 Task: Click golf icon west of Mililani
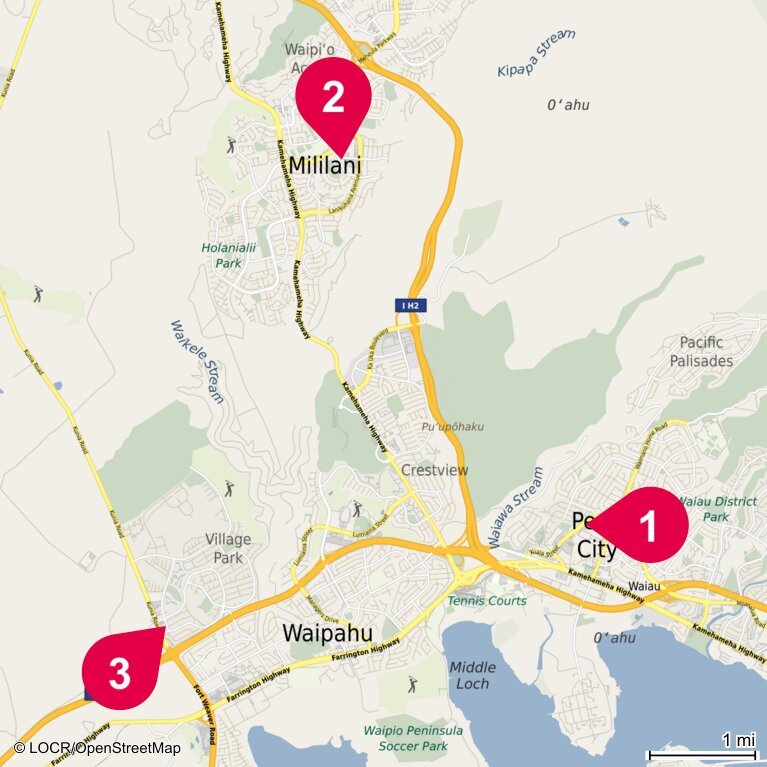click(x=231, y=145)
